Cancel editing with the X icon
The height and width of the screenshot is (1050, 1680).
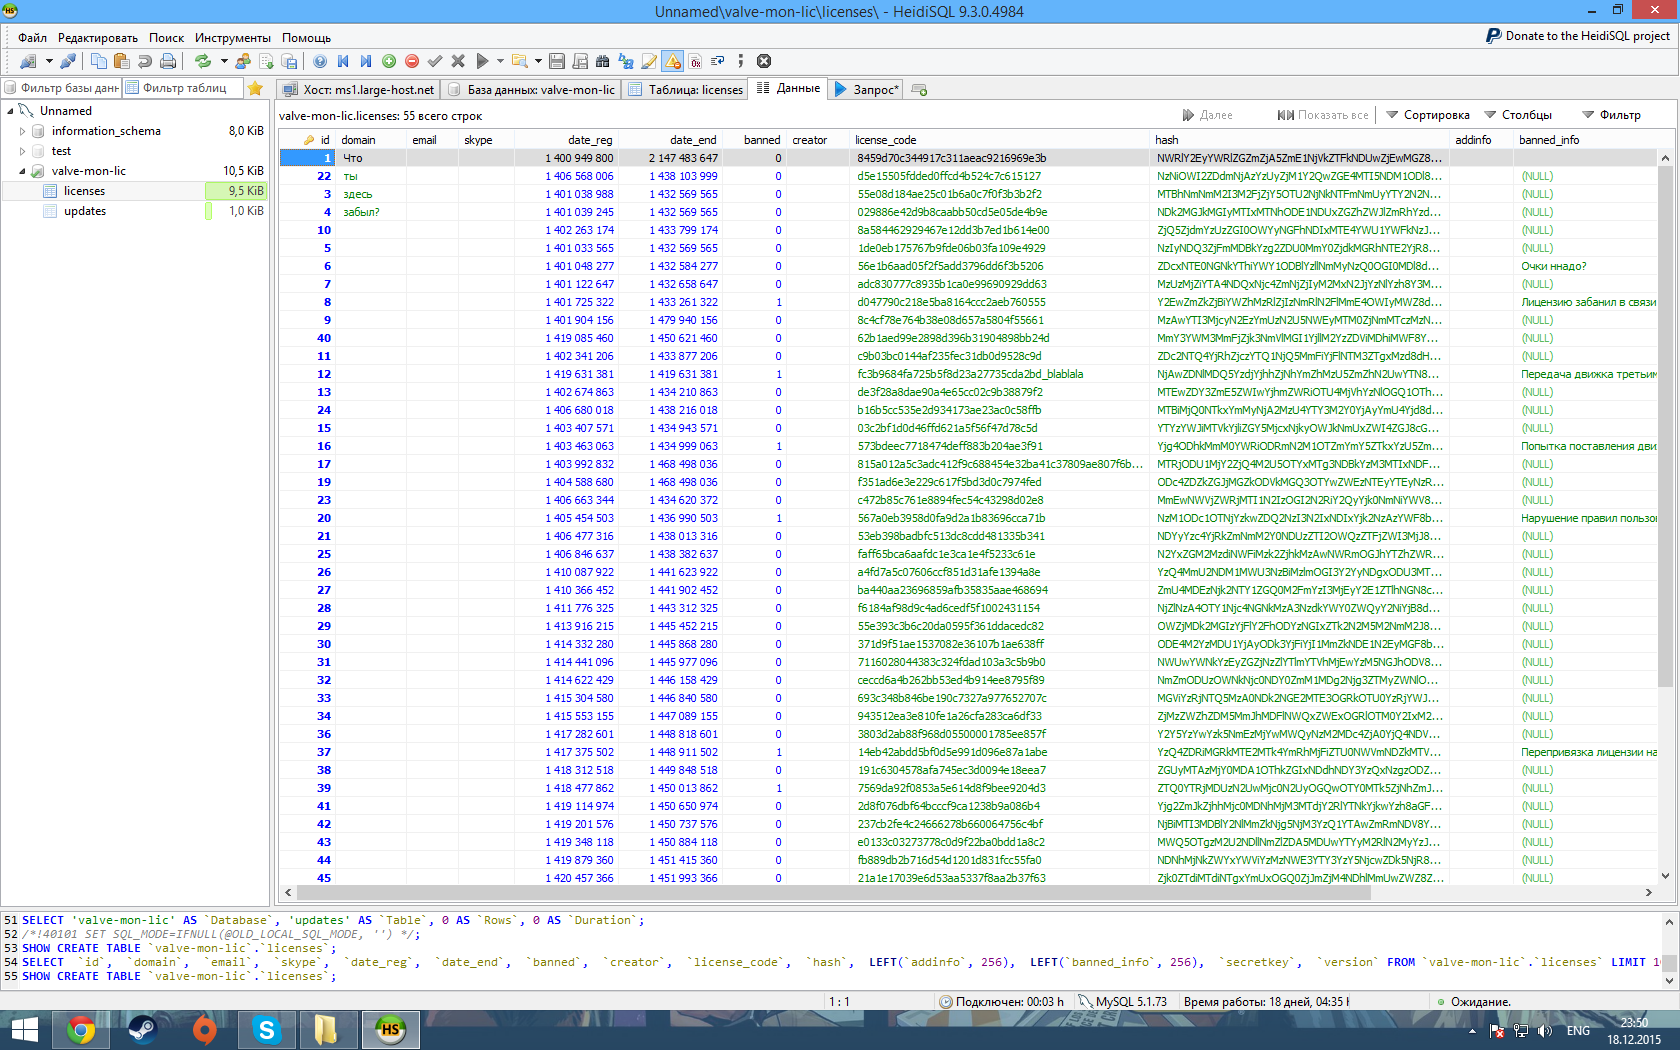pos(458,61)
